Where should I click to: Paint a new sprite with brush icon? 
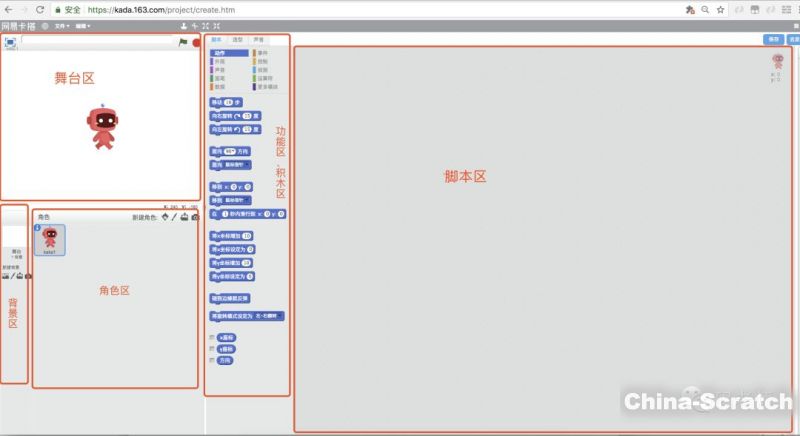174,217
